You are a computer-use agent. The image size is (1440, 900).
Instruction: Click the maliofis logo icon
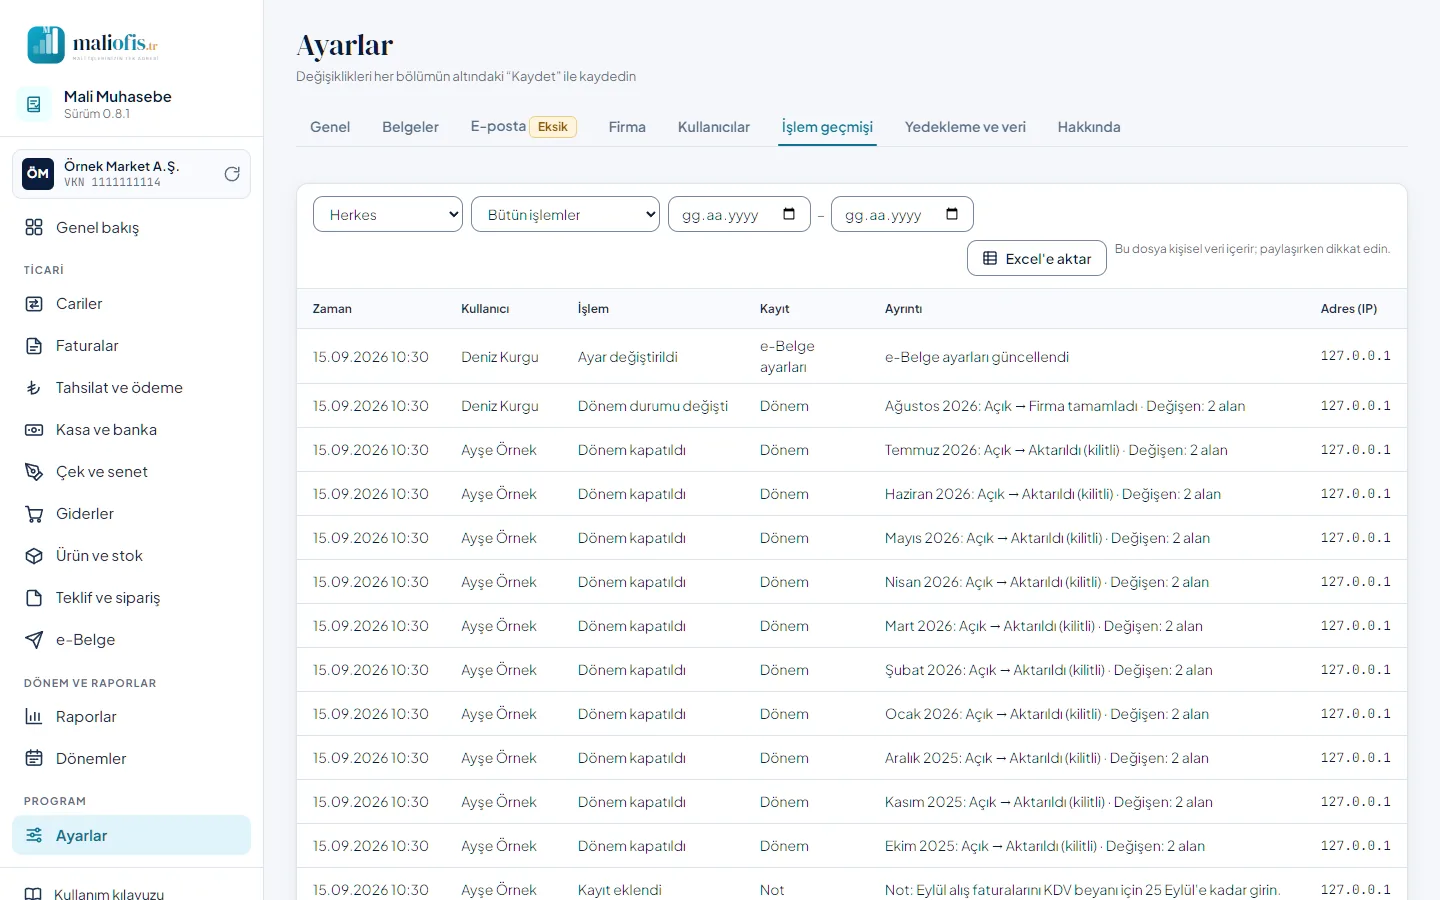coord(46,45)
